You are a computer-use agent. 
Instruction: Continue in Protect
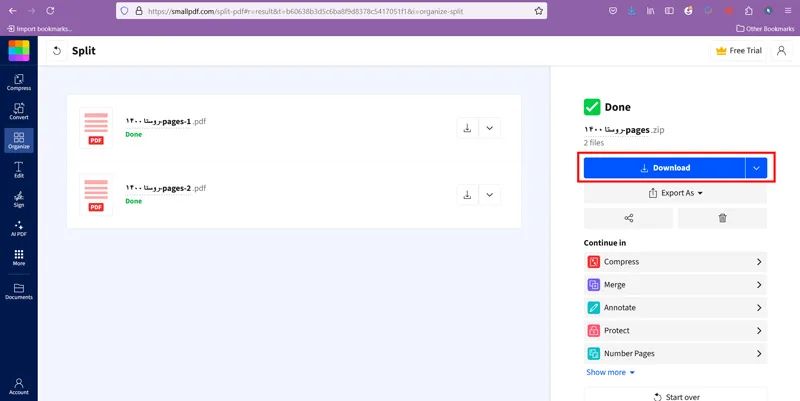click(676, 331)
